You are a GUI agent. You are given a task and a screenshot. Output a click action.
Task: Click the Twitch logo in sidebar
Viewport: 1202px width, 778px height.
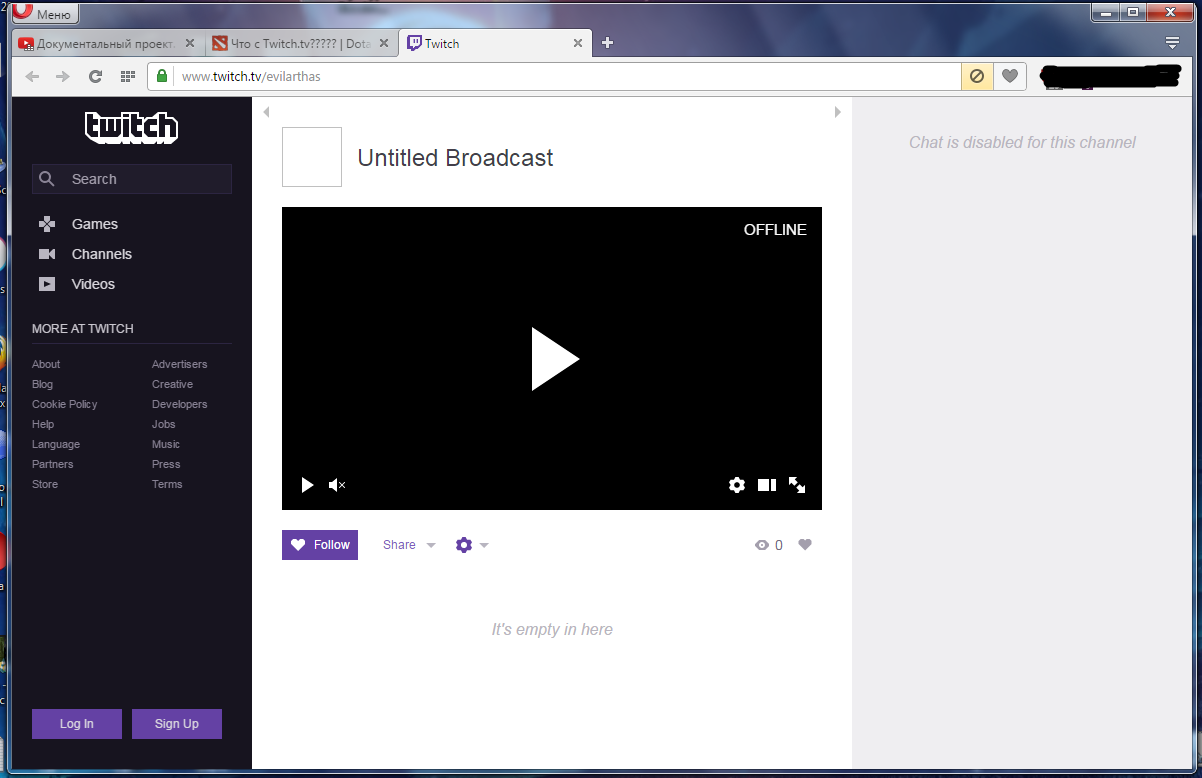(131, 127)
